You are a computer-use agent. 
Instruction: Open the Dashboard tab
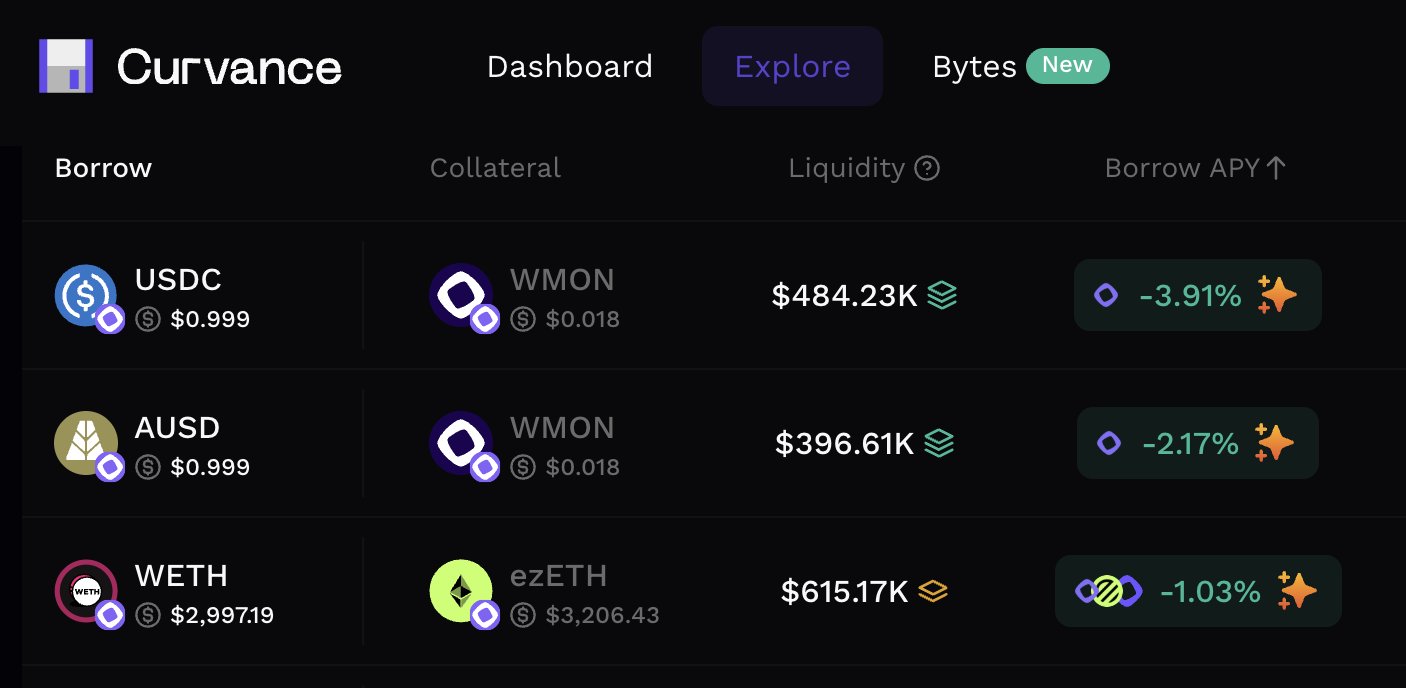click(569, 67)
